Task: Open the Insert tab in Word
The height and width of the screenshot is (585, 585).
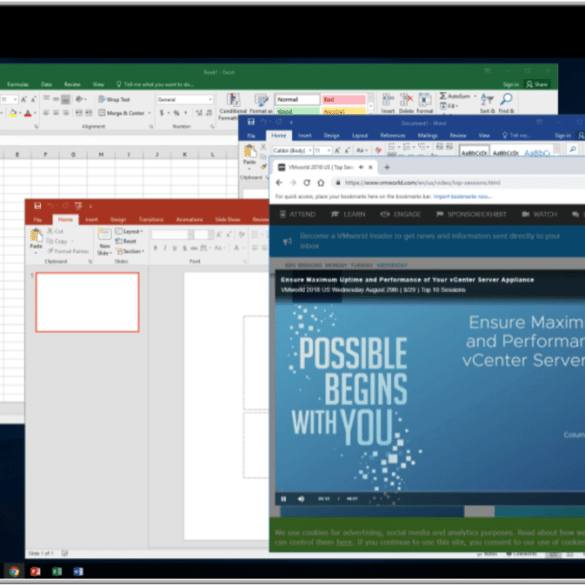Action: coord(304,135)
